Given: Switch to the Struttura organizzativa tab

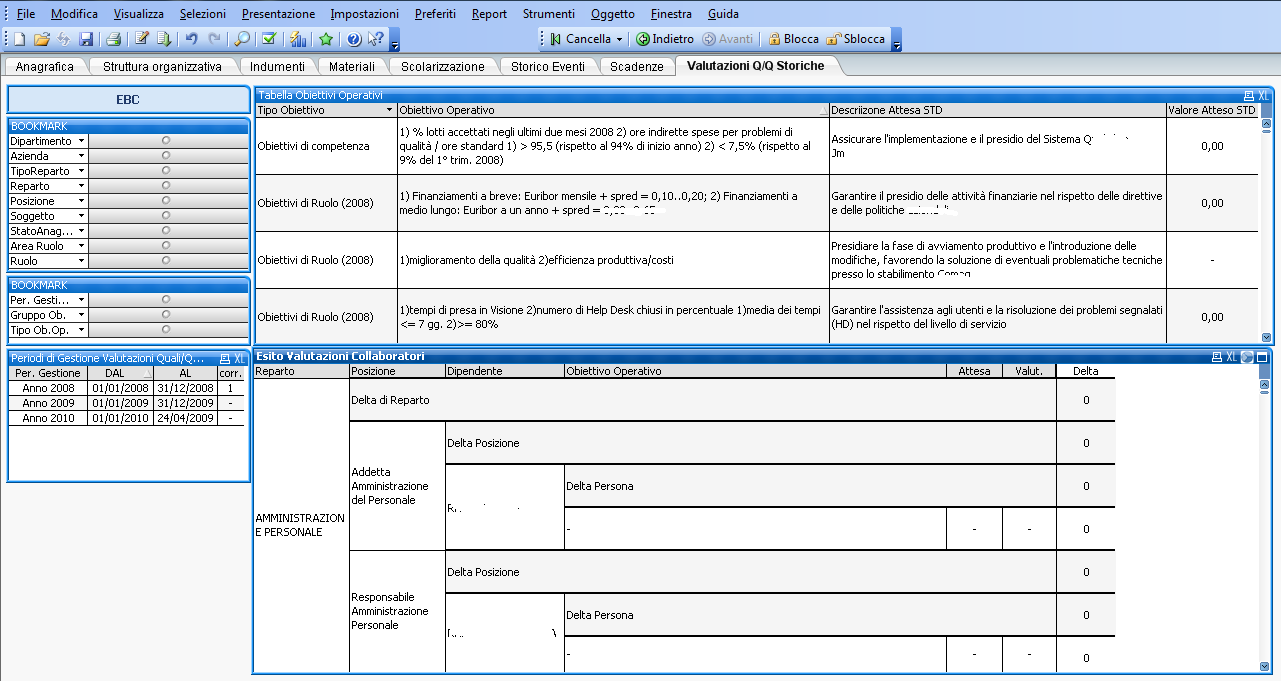Looking at the screenshot, I should [162, 66].
